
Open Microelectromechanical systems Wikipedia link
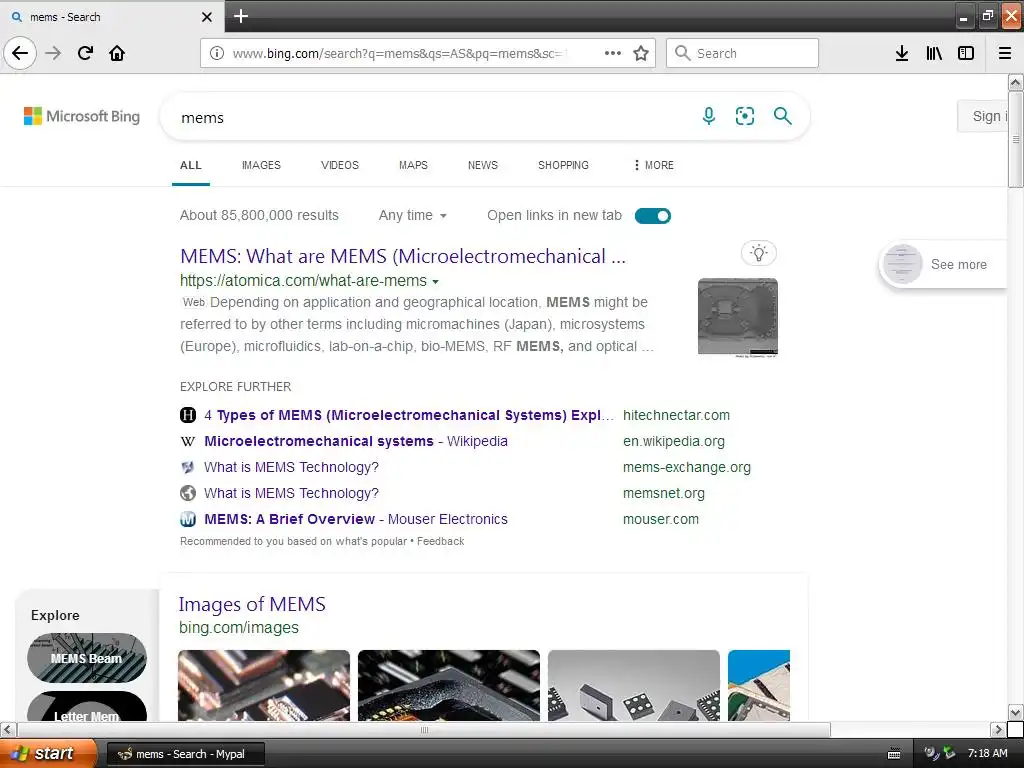tap(356, 441)
